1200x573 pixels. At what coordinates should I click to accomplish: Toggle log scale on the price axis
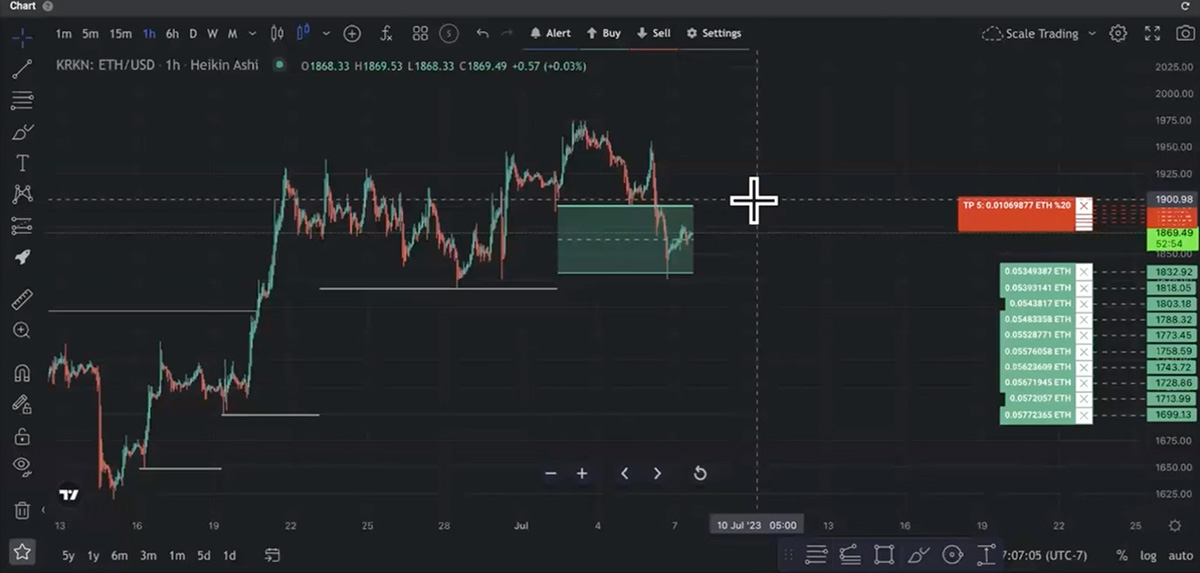coord(1148,555)
